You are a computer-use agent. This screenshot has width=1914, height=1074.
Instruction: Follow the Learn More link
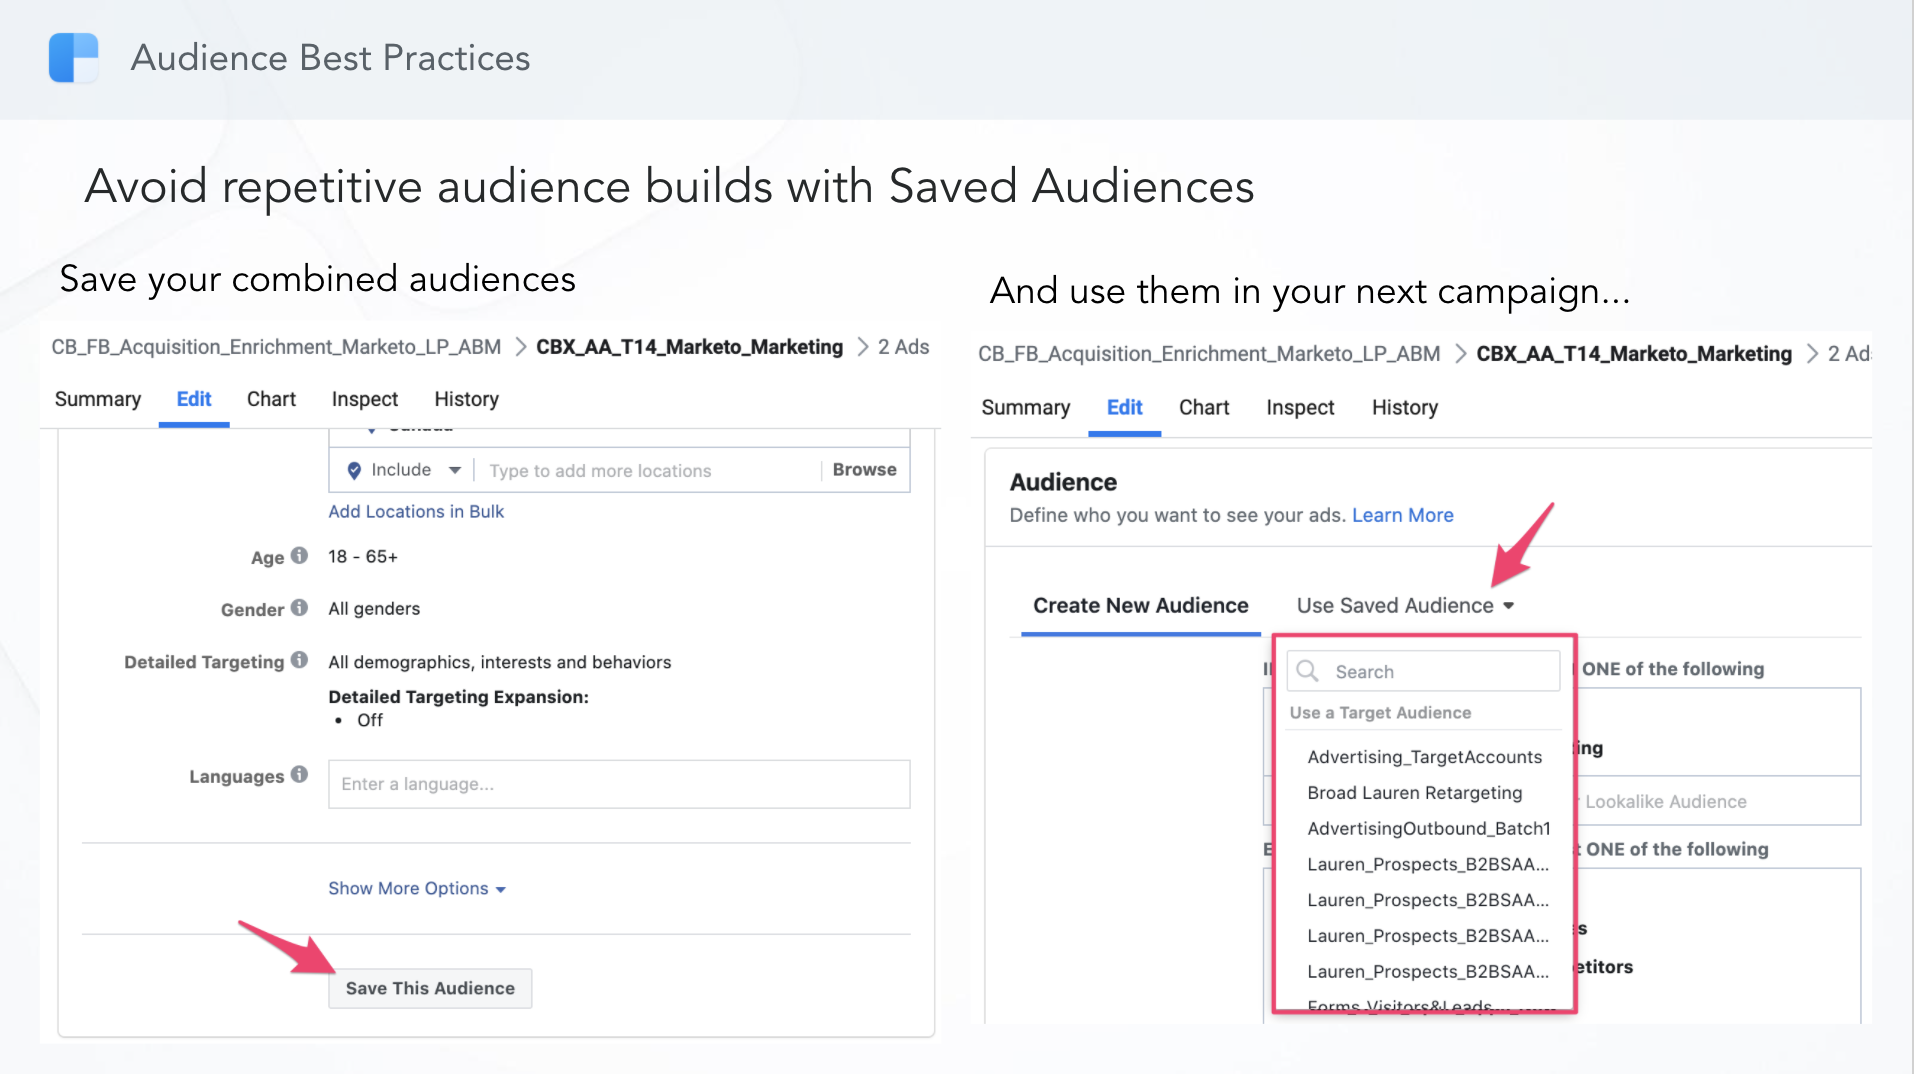[1402, 515]
